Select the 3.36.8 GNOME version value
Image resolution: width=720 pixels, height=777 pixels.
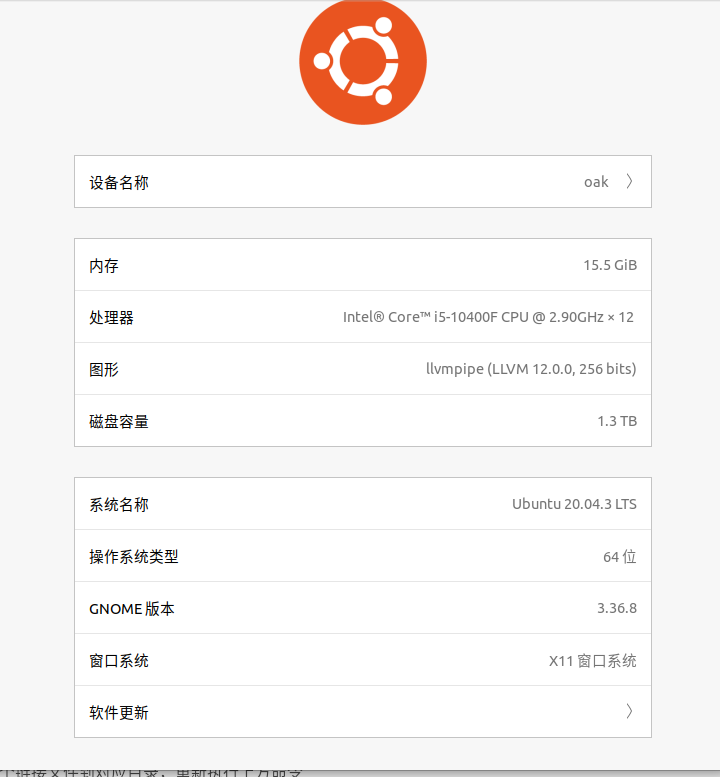(617, 608)
